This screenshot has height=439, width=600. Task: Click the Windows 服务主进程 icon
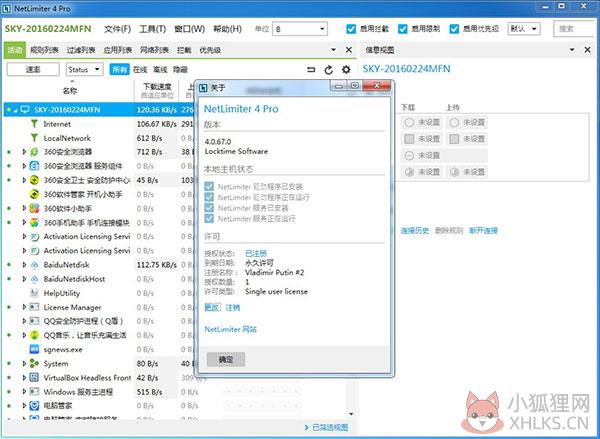click(34, 392)
